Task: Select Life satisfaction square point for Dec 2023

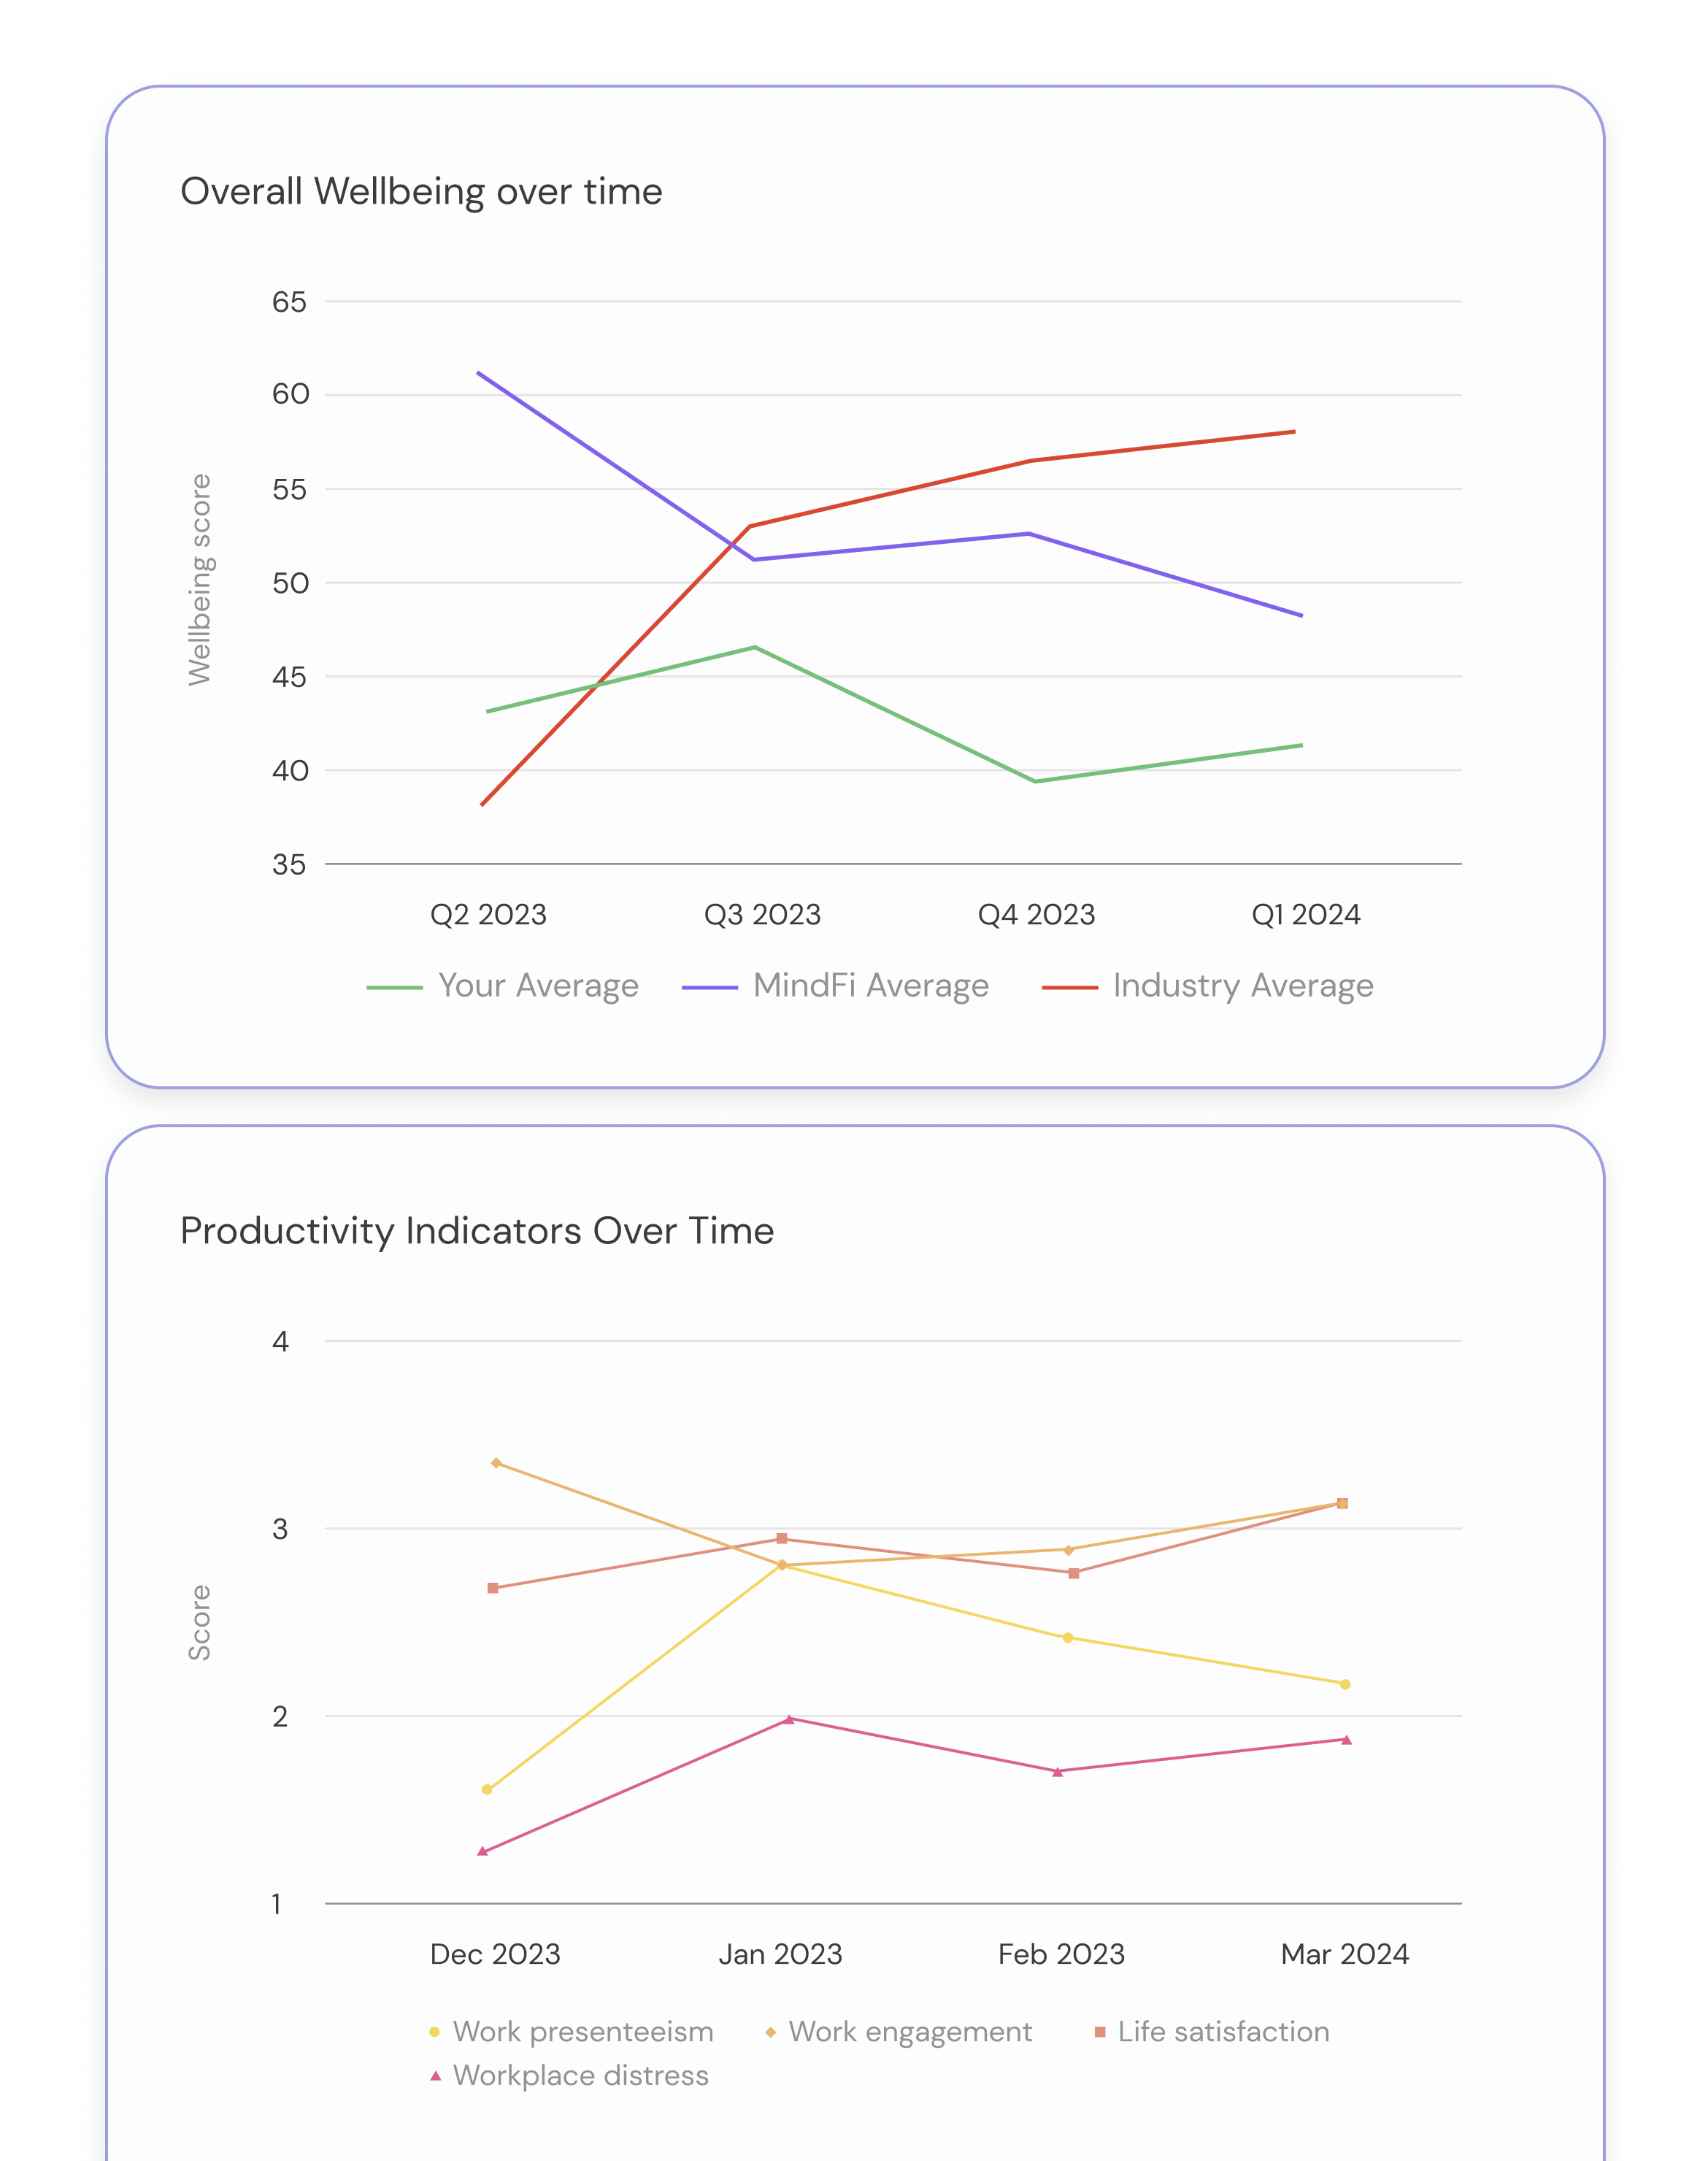Action: pyautogui.click(x=493, y=1588)
